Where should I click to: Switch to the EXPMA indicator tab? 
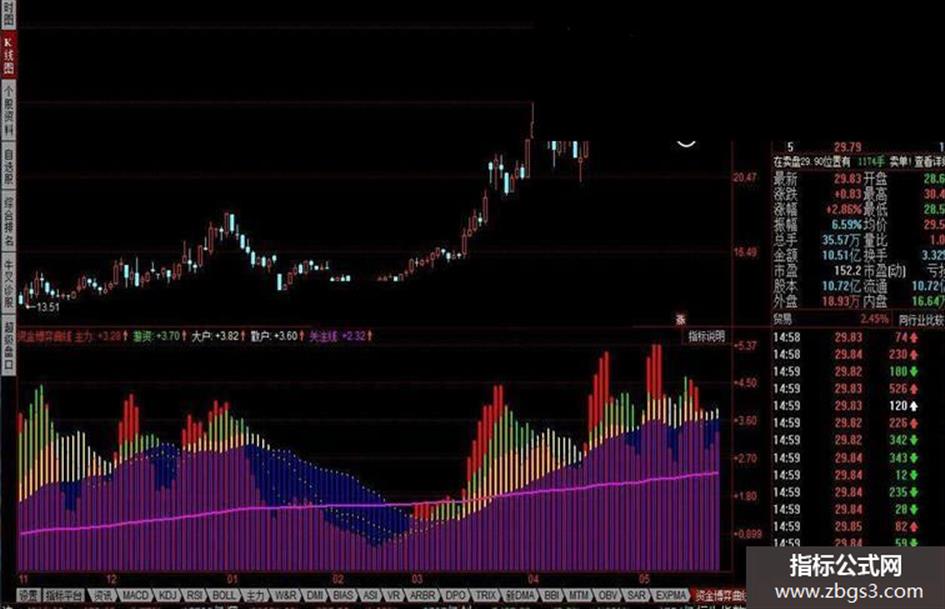(671, 596)
